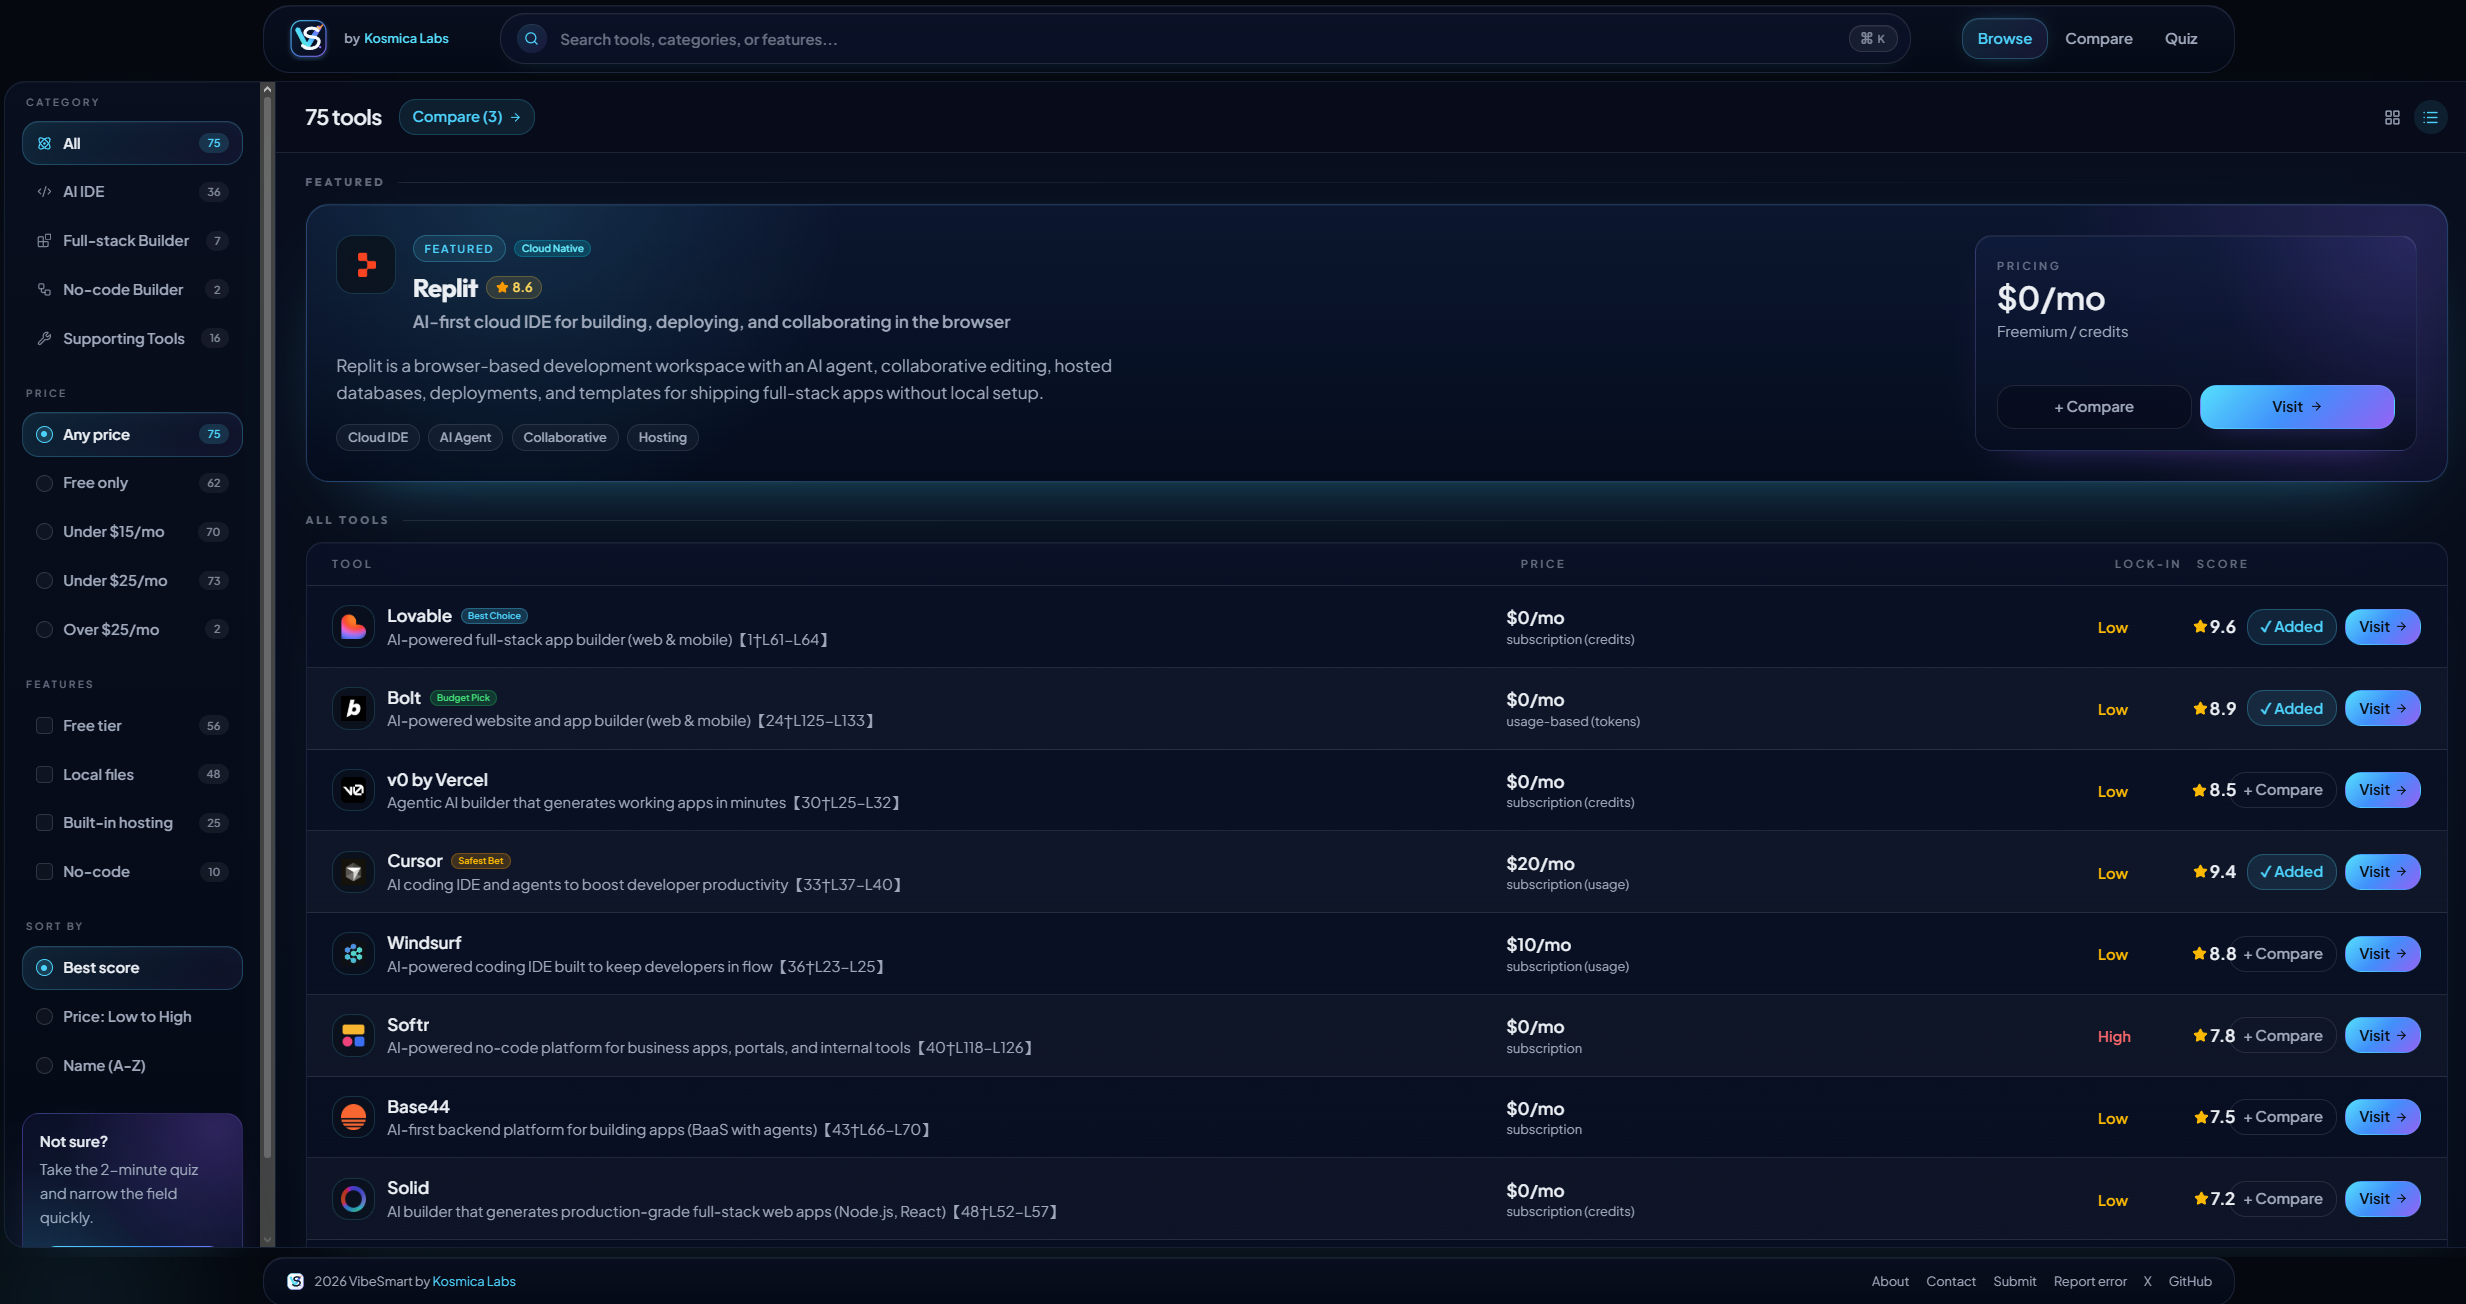Add Replit to comparison
2466x1304 pixels.
tap(2093, 407)
